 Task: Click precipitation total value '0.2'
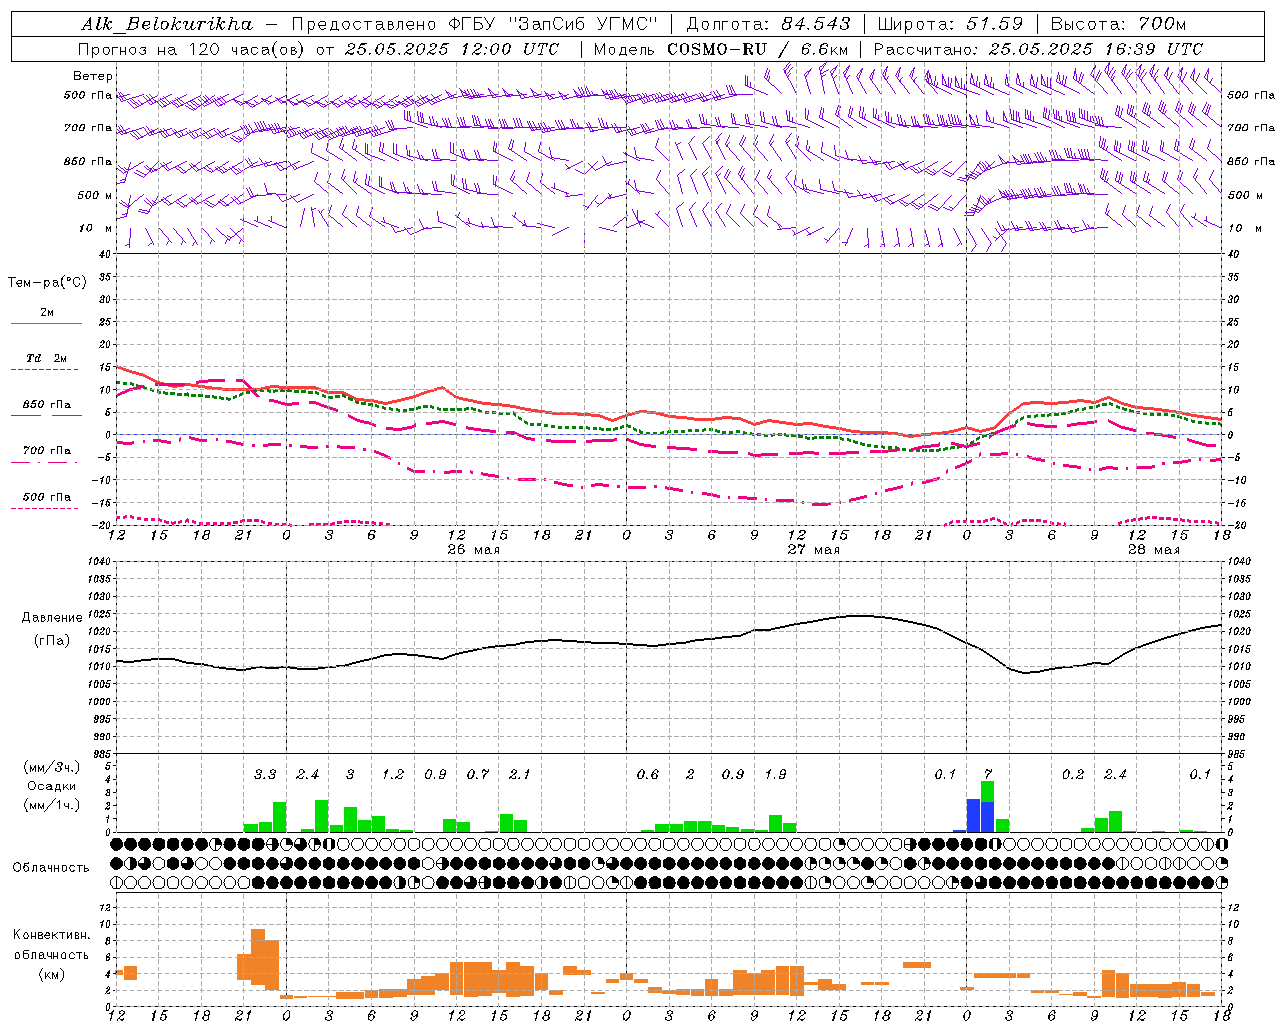pyautogui.click(x=1073, y=774)
